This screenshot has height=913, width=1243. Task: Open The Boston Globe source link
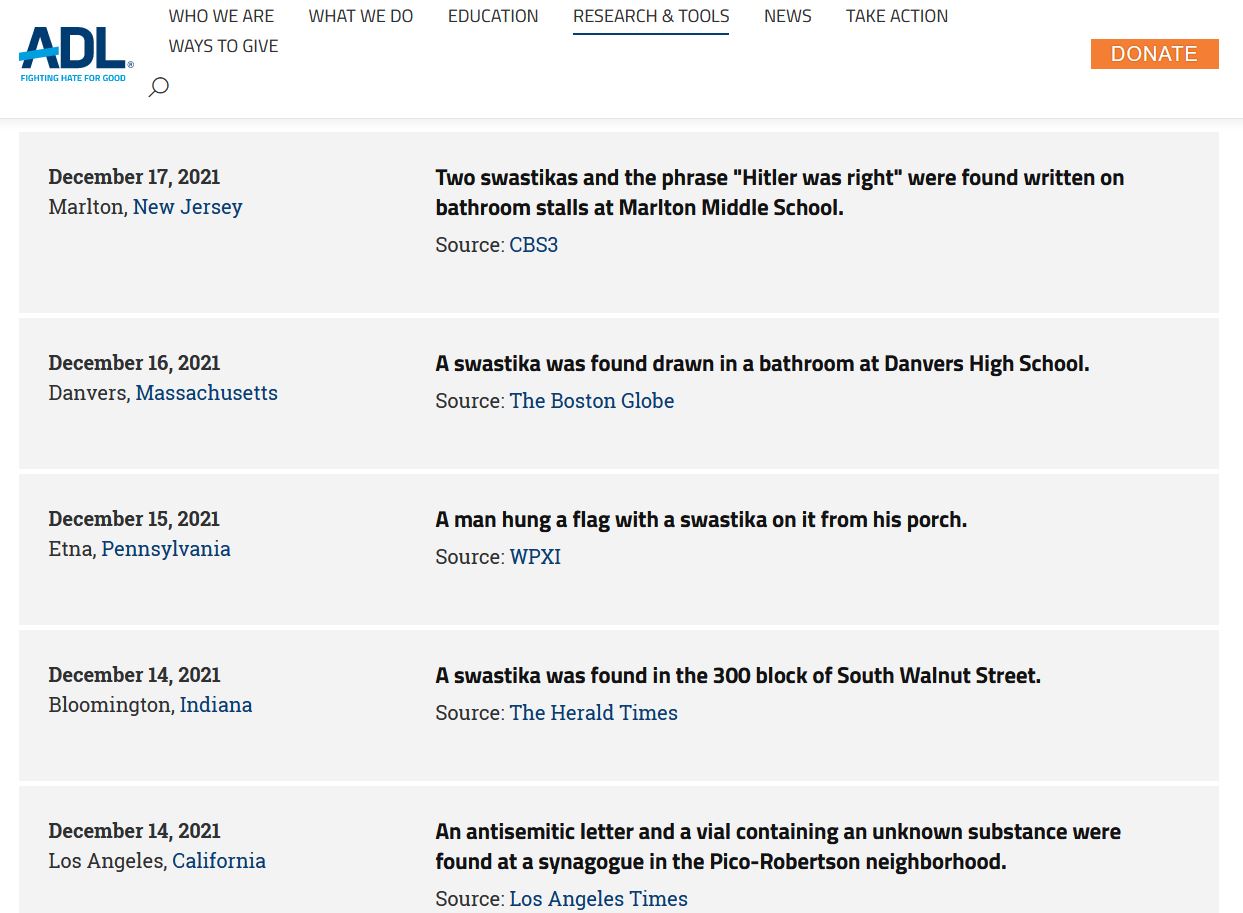pos(592,400)
